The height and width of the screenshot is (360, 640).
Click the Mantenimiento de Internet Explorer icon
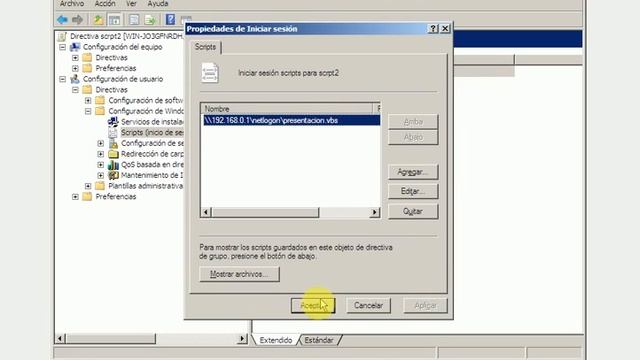[x=113, y=175]
